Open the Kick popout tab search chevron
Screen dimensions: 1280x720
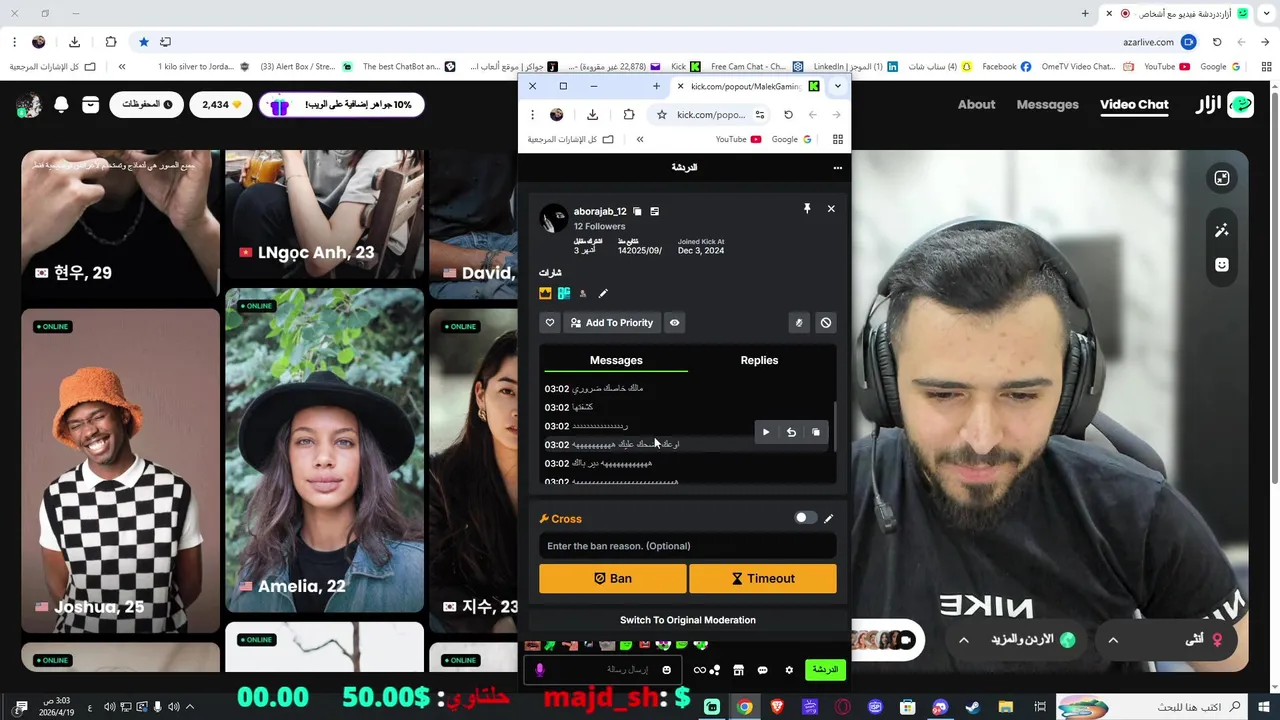coord(838,86)
